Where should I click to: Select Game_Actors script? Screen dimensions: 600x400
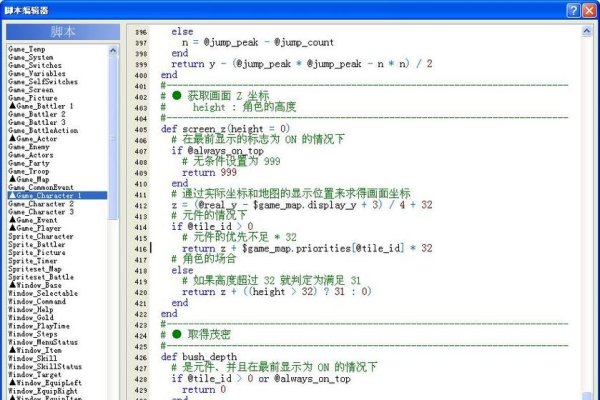(x=31, y=155)
